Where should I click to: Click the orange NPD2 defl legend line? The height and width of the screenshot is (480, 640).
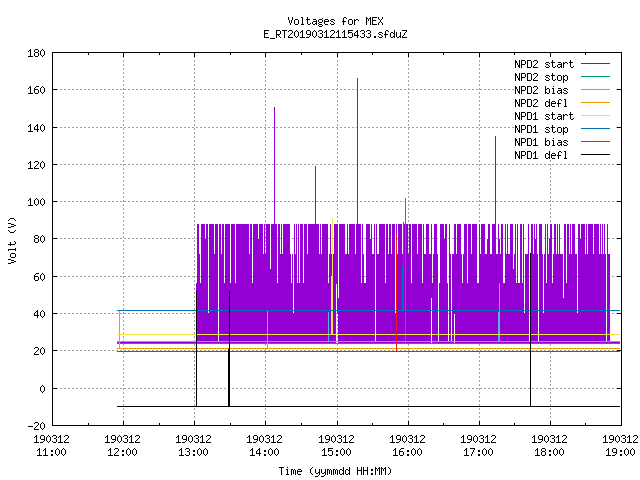(596, 103)
